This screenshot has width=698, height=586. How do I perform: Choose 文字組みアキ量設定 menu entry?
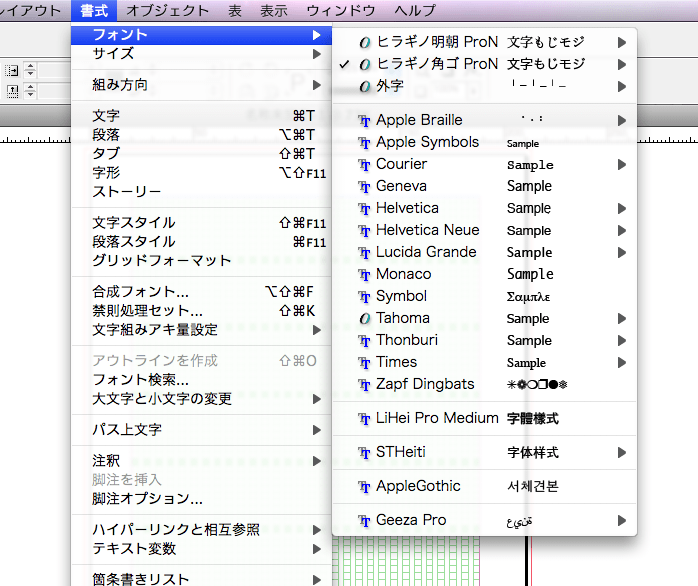tap(201, 330)
